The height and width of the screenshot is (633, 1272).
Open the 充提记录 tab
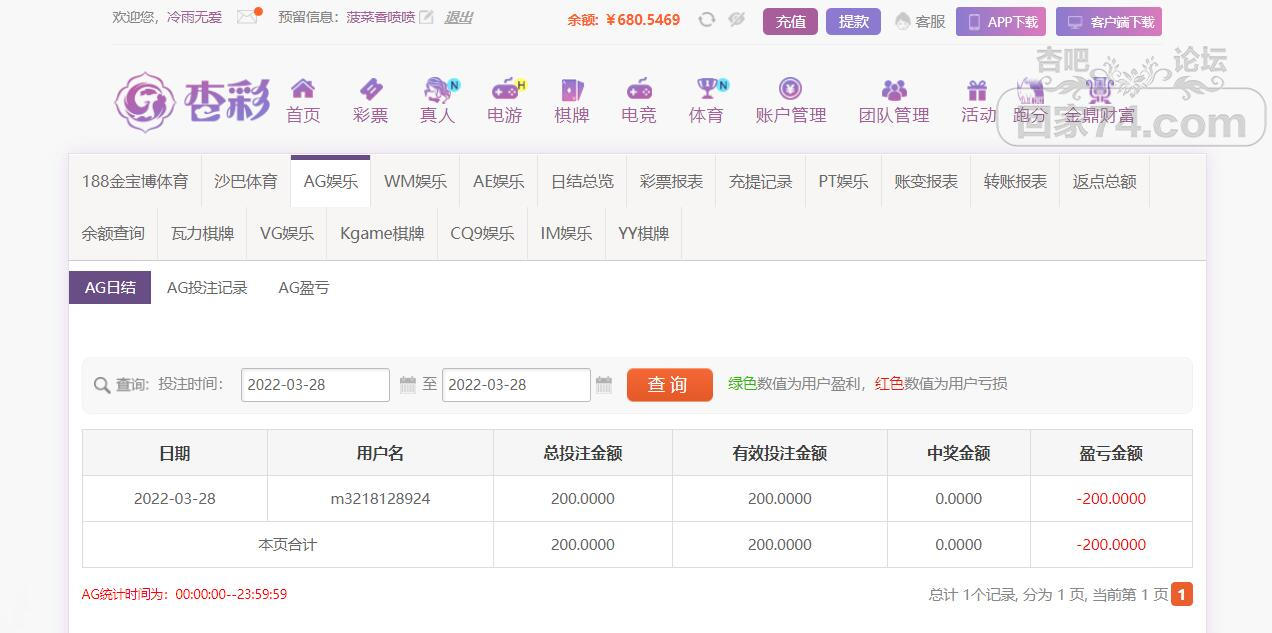coord(760,181)
